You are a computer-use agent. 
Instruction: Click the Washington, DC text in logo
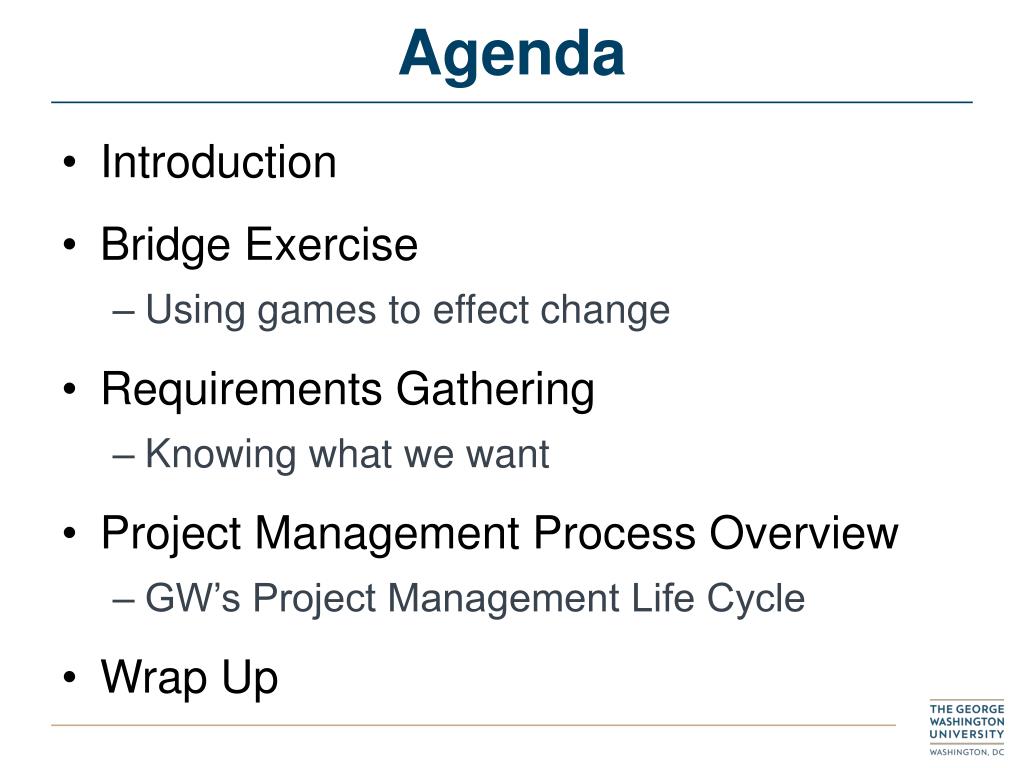click(967, 752)
